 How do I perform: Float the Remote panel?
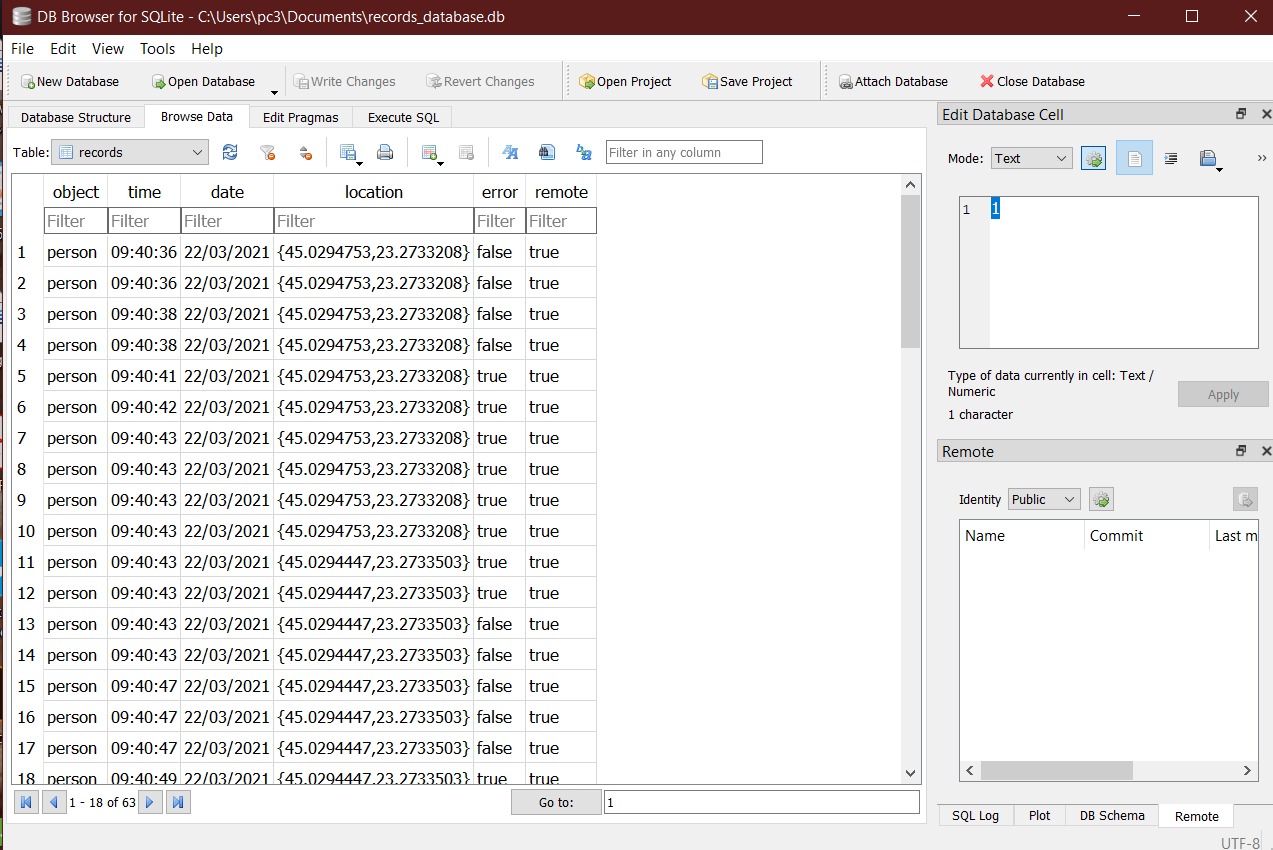pyautogui.click(x=1241, y=451)
